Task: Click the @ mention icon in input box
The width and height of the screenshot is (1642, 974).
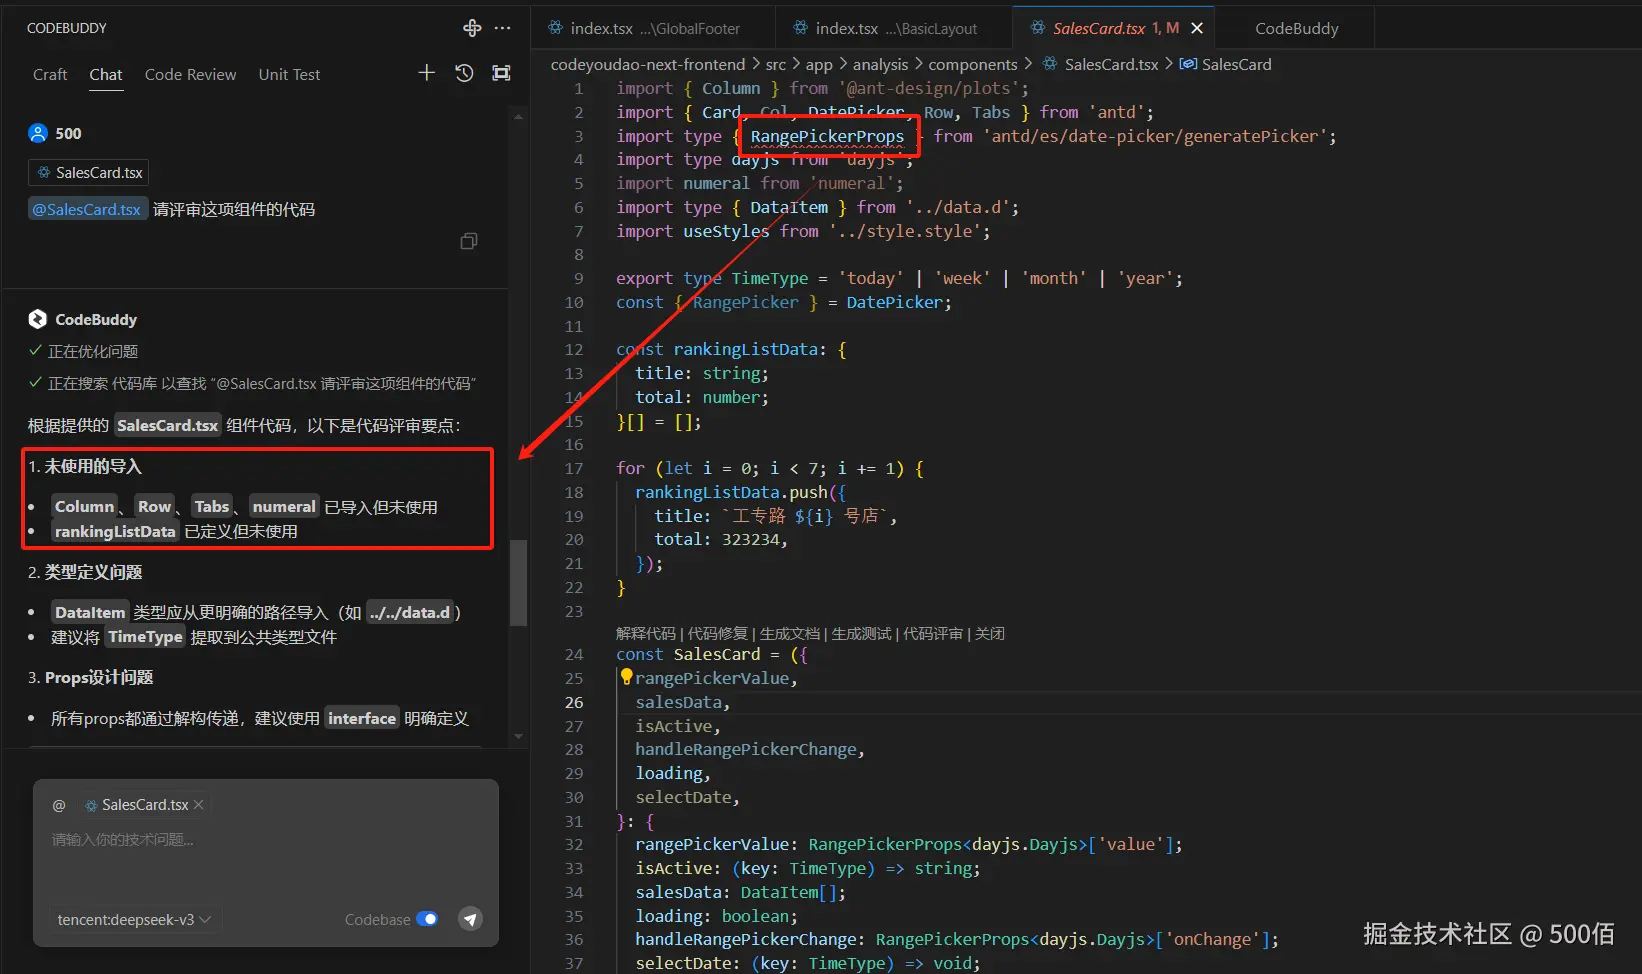Action: tap(59, 805)
